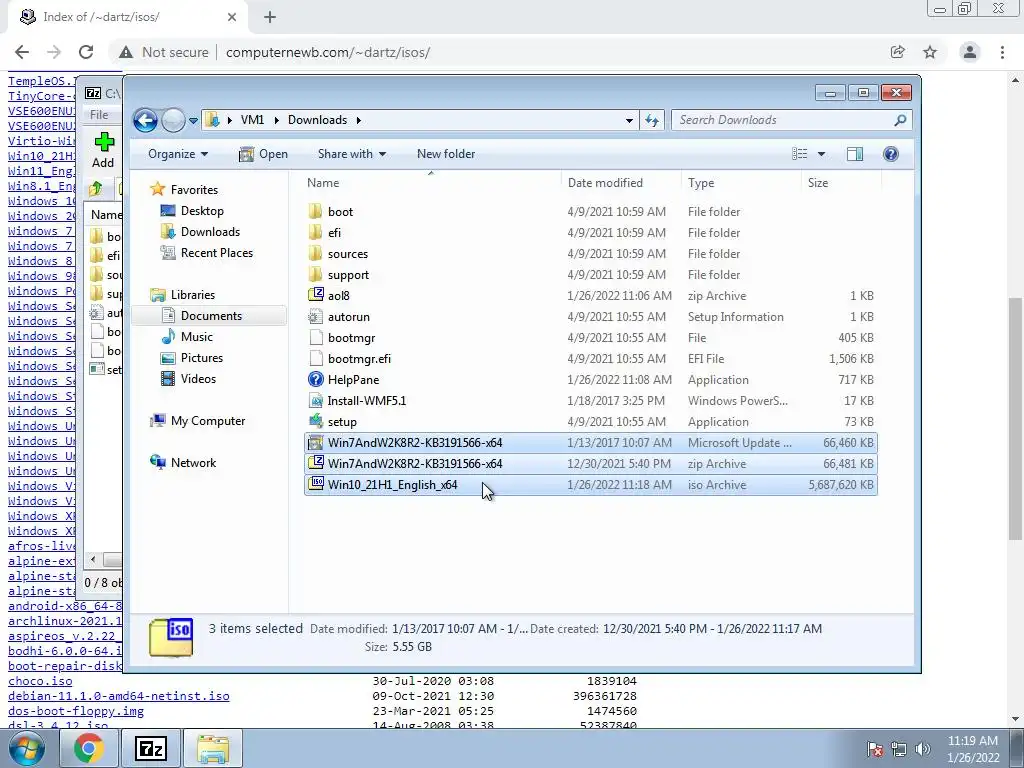Select the support folder icon
The width and height of the screenshot is (1024, 768).
[315, 274]
